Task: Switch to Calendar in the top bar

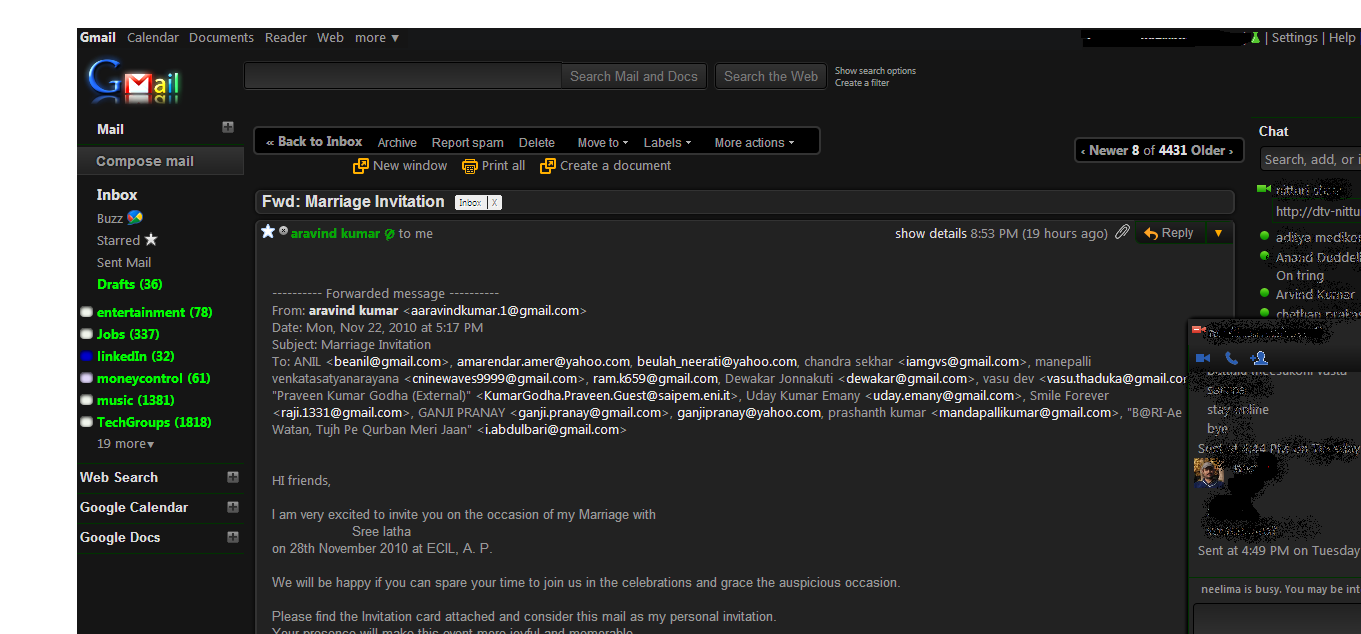Action: (x=153, y=38)
